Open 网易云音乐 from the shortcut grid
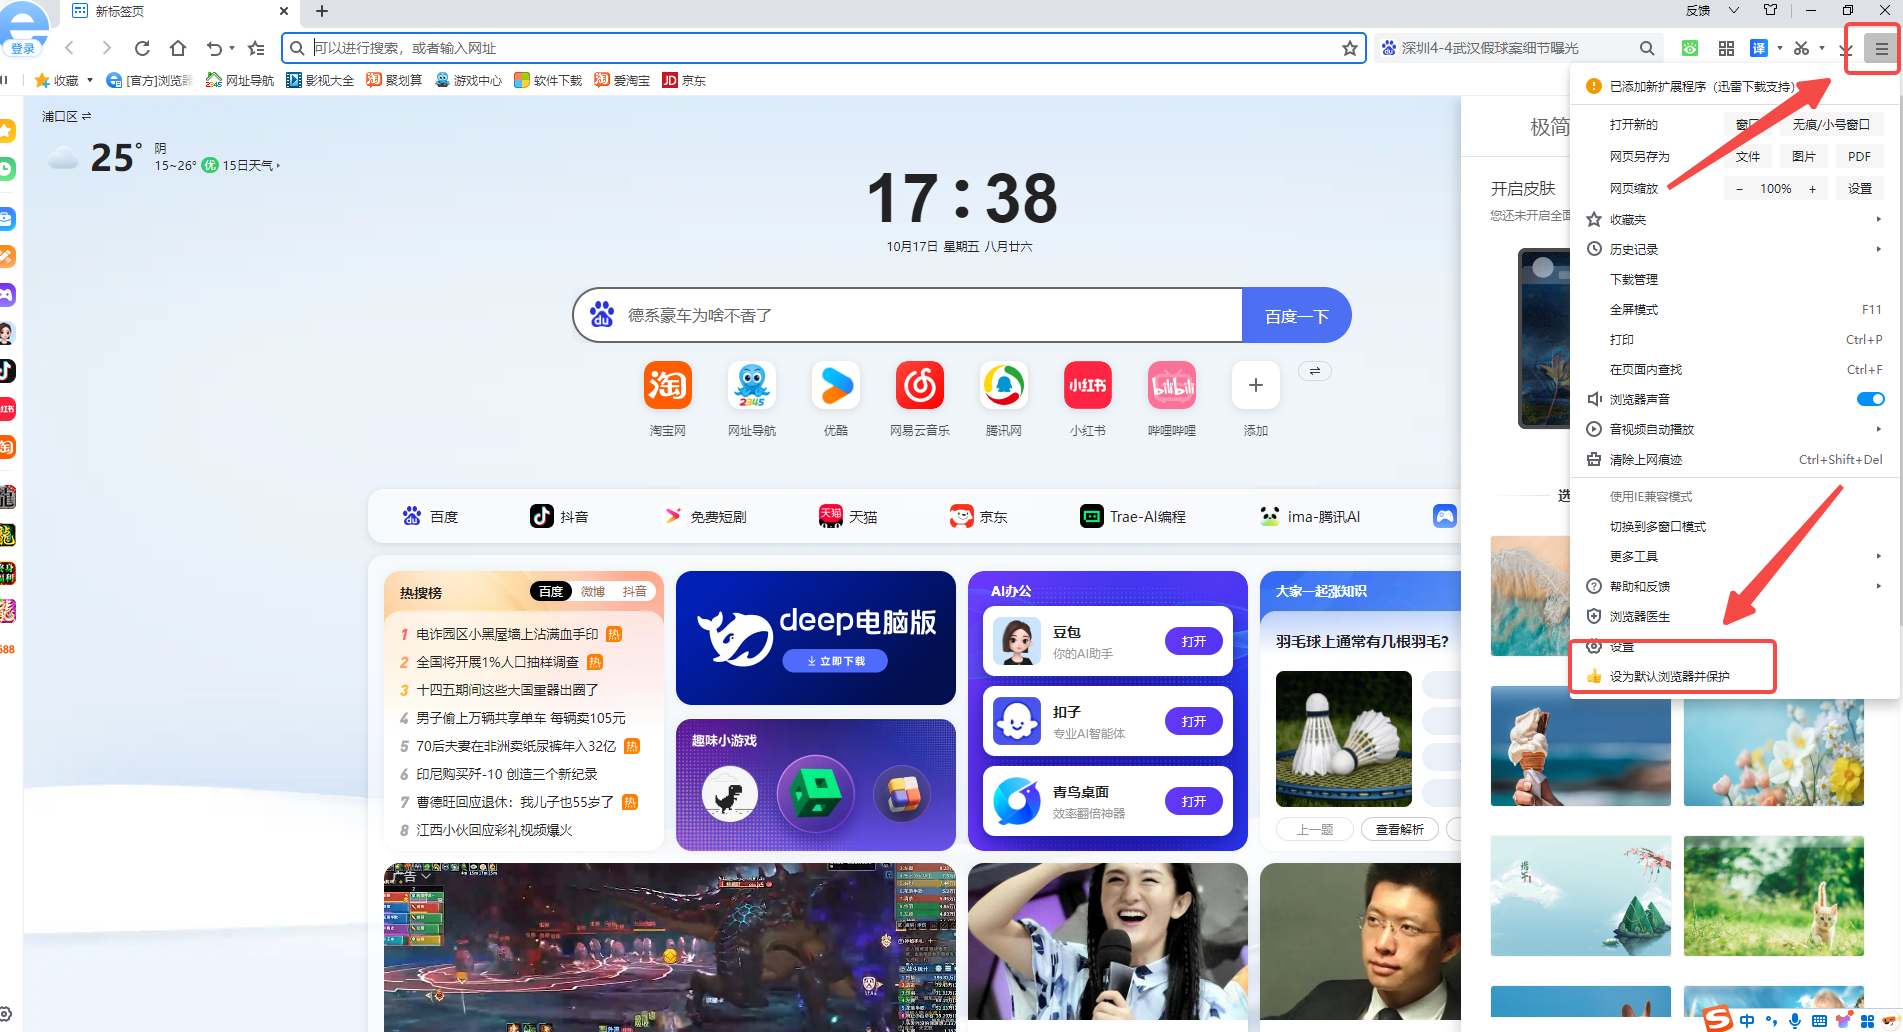 pos(919,385)
